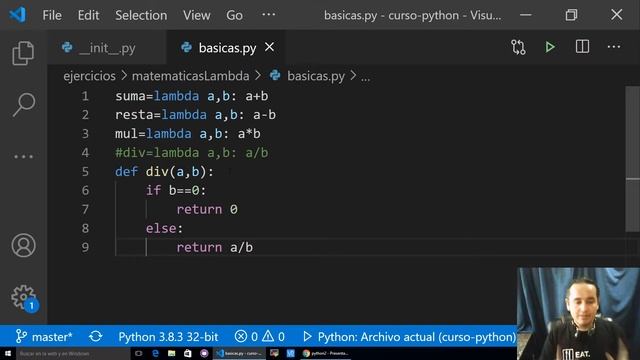640x360 pixels.
Task: Synchronize changes with the sync icon
Action: click(x=96, y=337)
